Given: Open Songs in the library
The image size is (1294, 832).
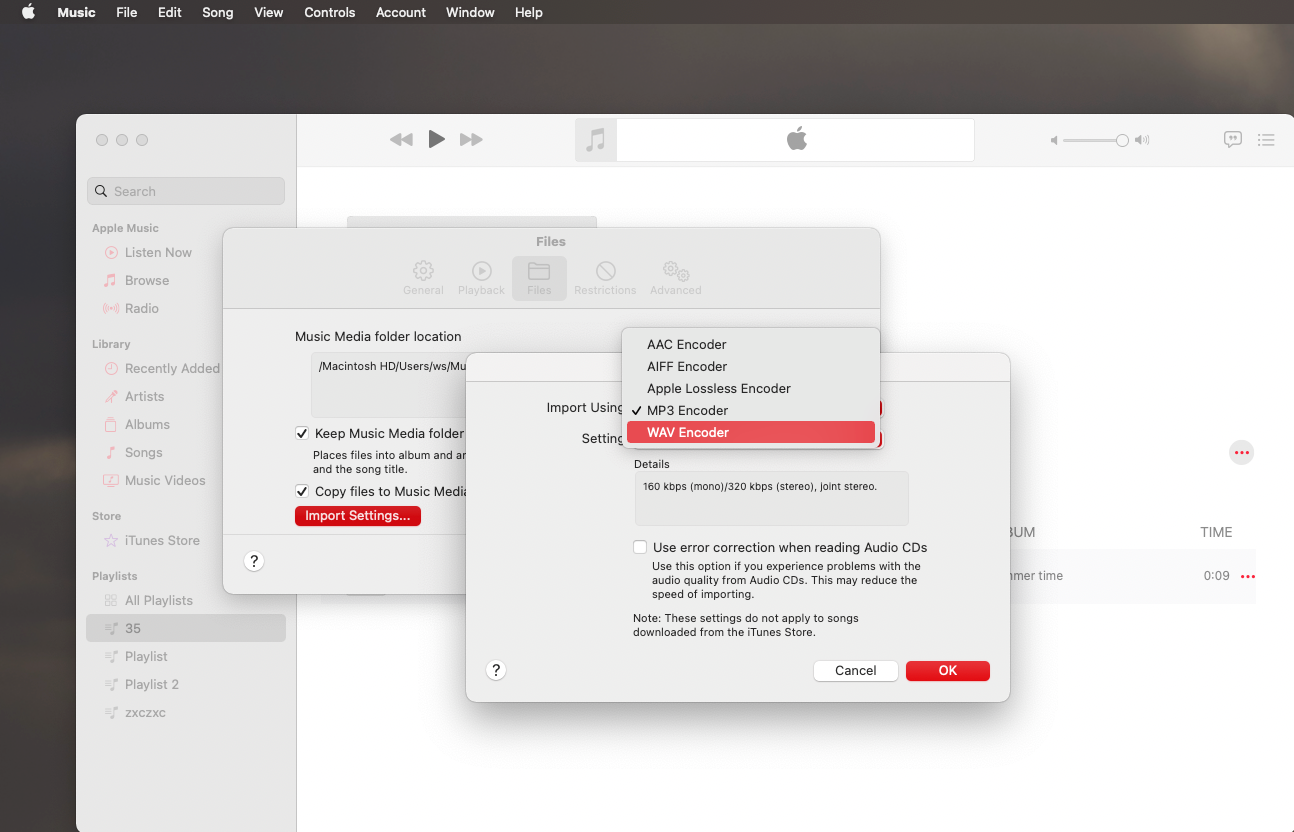Looking at the screenshot, I should tap(144, 452).
